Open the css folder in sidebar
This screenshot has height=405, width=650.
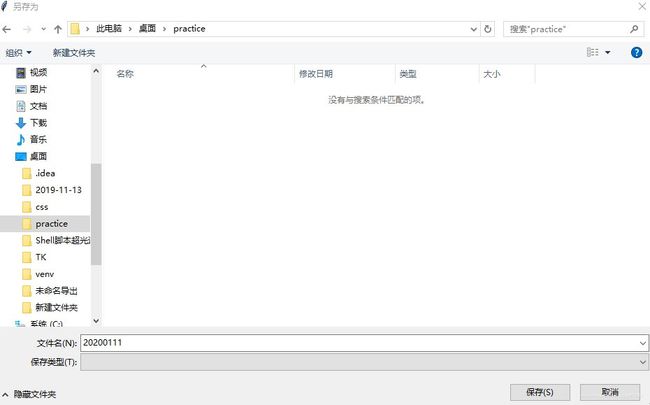click(x=41, y=207)
